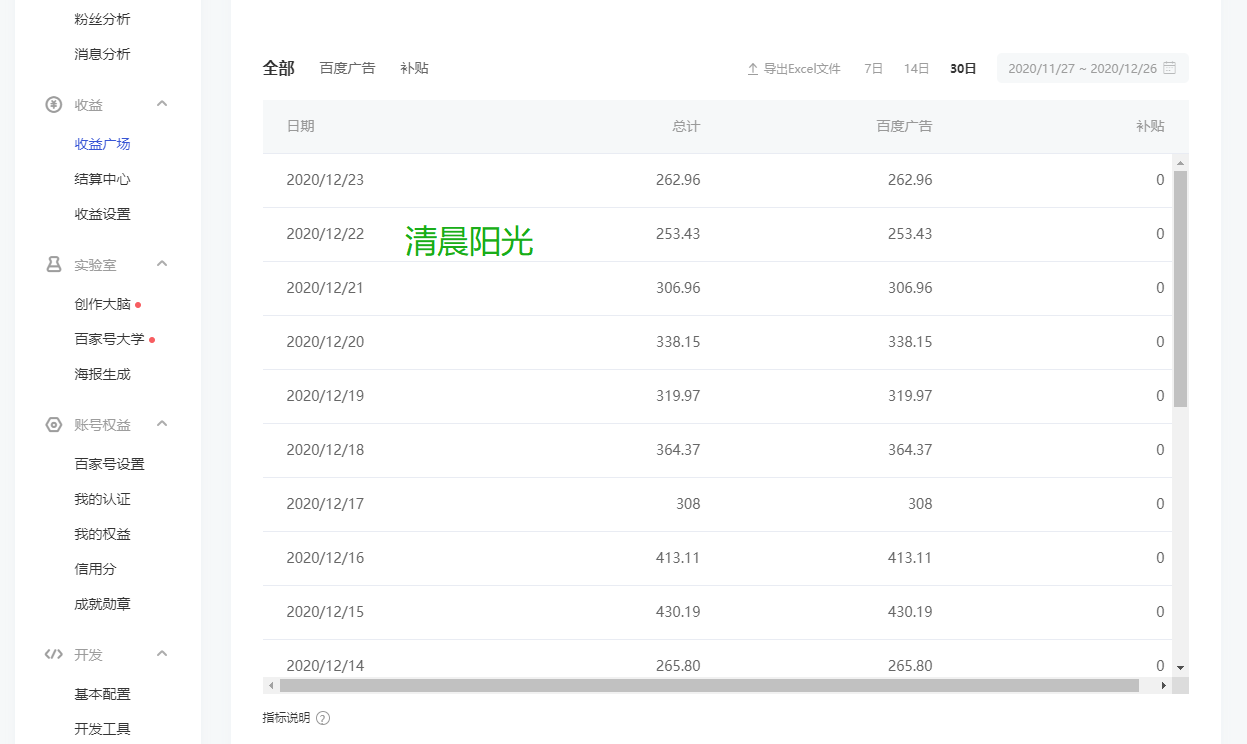Open 结算中心 in the sidebar
Image resolution: width=1247 pixels, height=744 pixels.
click(102, 179)
